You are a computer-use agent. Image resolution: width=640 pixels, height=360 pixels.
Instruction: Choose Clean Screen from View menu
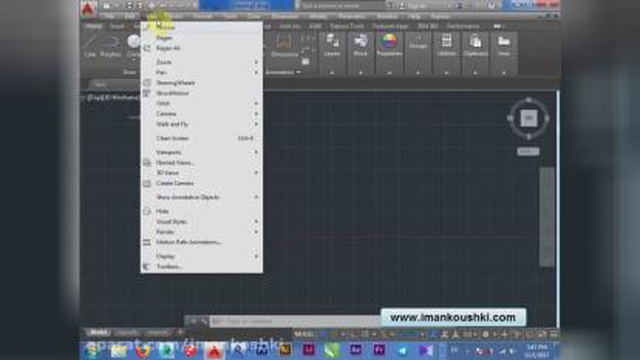click(x=202, y=138)
